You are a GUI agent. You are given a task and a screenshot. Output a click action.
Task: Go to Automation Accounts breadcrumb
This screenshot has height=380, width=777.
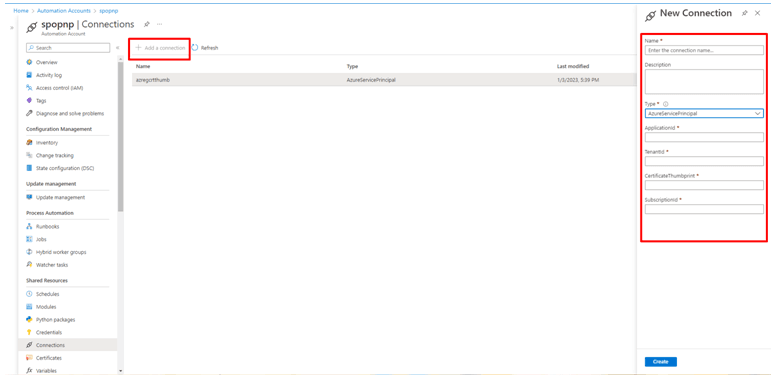click(x=64, y=10)
